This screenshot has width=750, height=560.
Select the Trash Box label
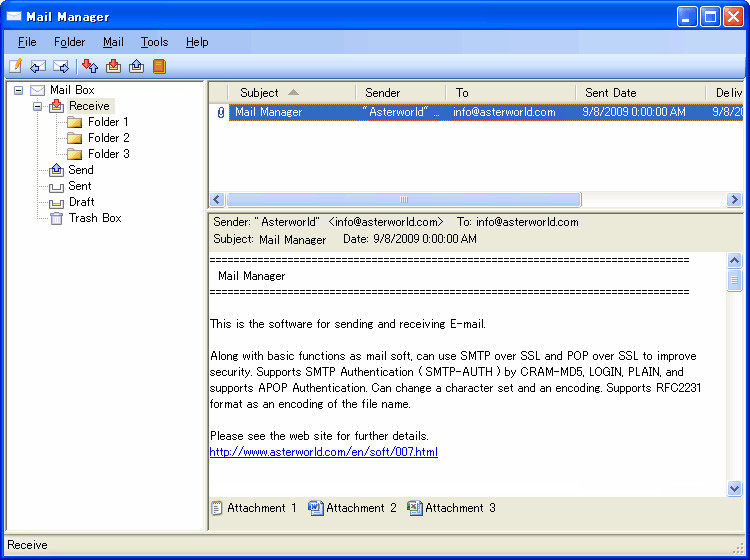point(95,218)
